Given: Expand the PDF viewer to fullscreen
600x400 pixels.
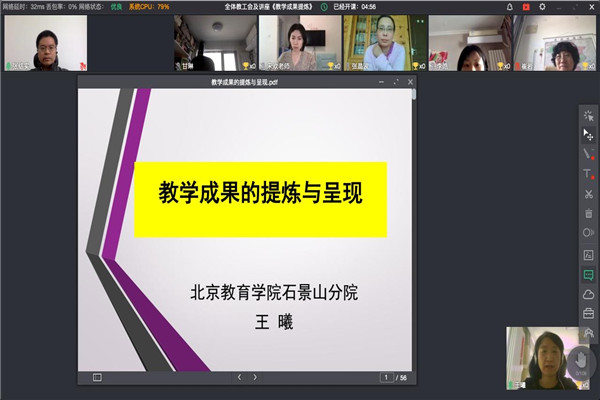Looking at the screenshot, I should (x=396, y=82).
